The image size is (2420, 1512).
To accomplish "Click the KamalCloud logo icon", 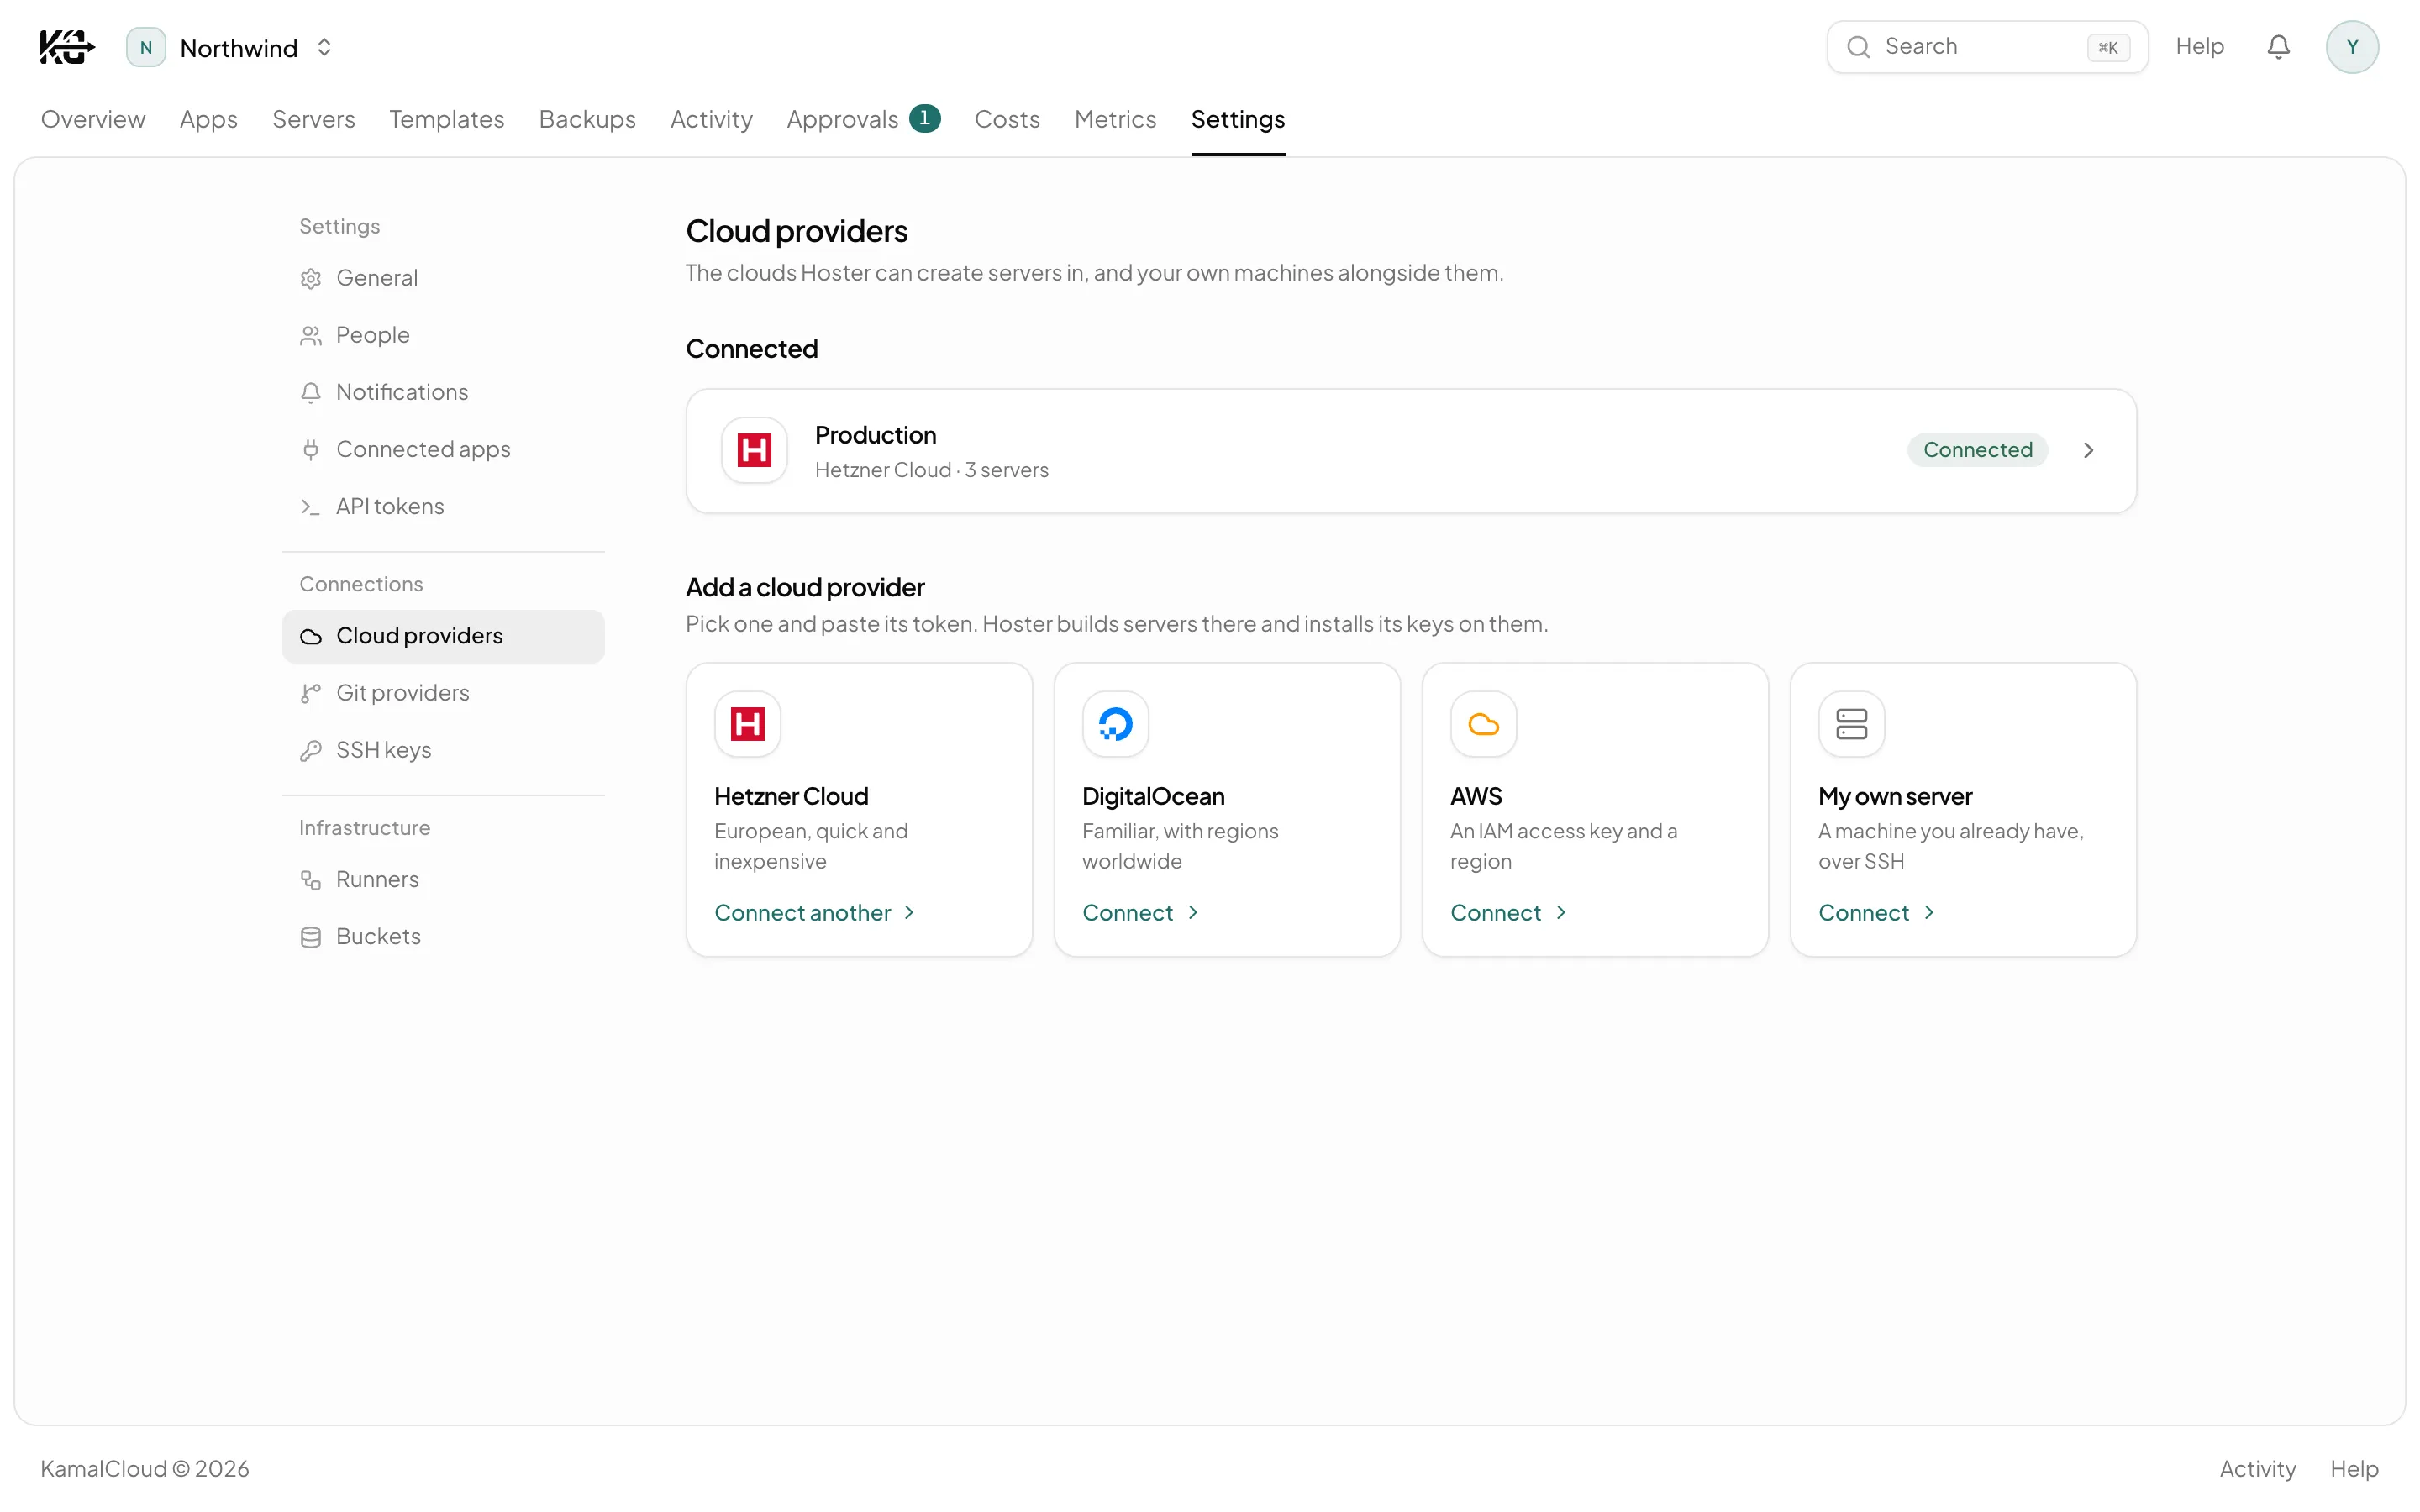I will point(67,47).
